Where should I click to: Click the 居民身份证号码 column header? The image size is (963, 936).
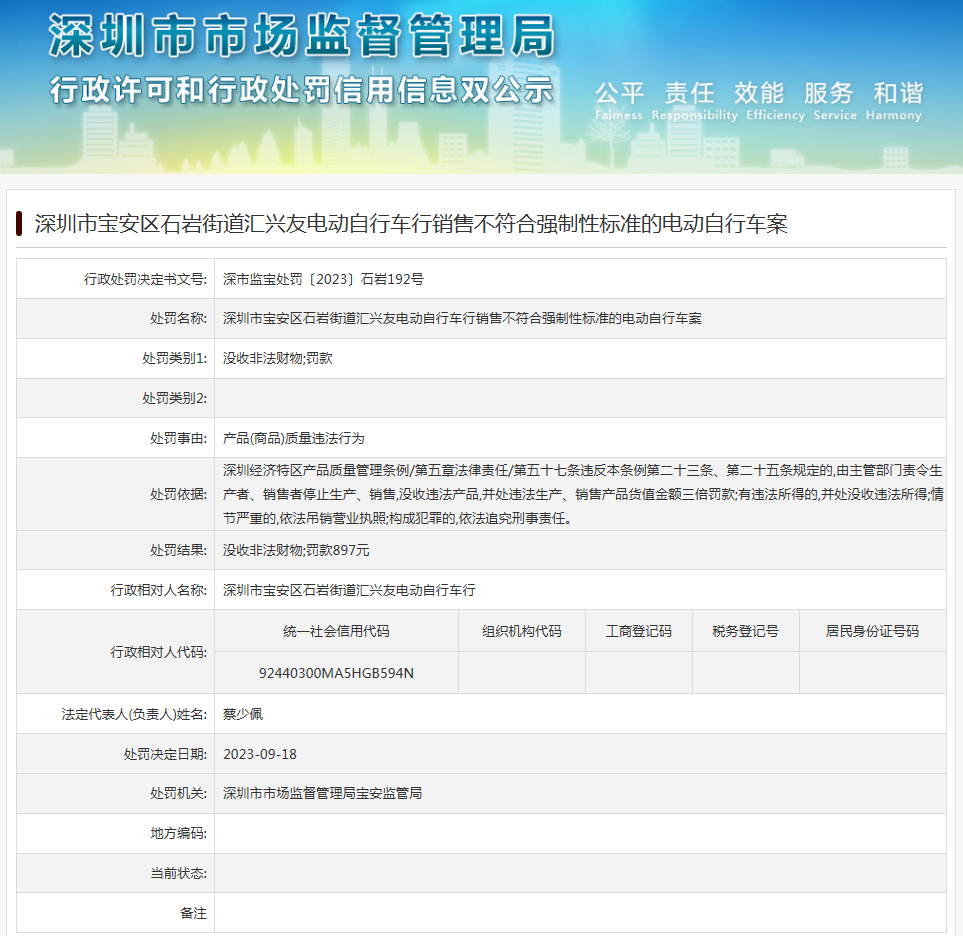tap(872, 631)
